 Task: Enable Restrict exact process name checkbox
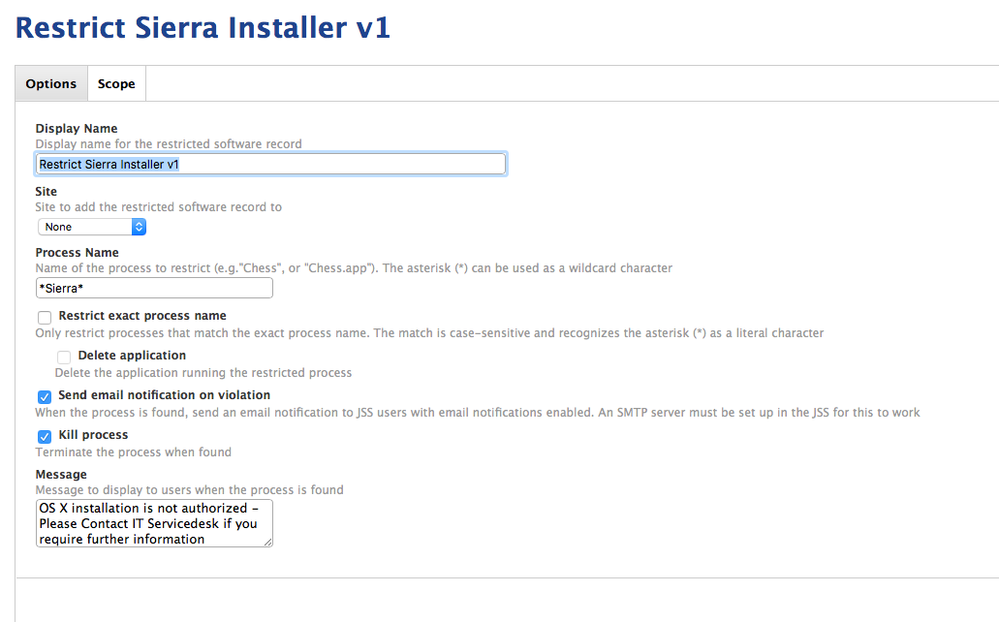(x=45, y=317)
